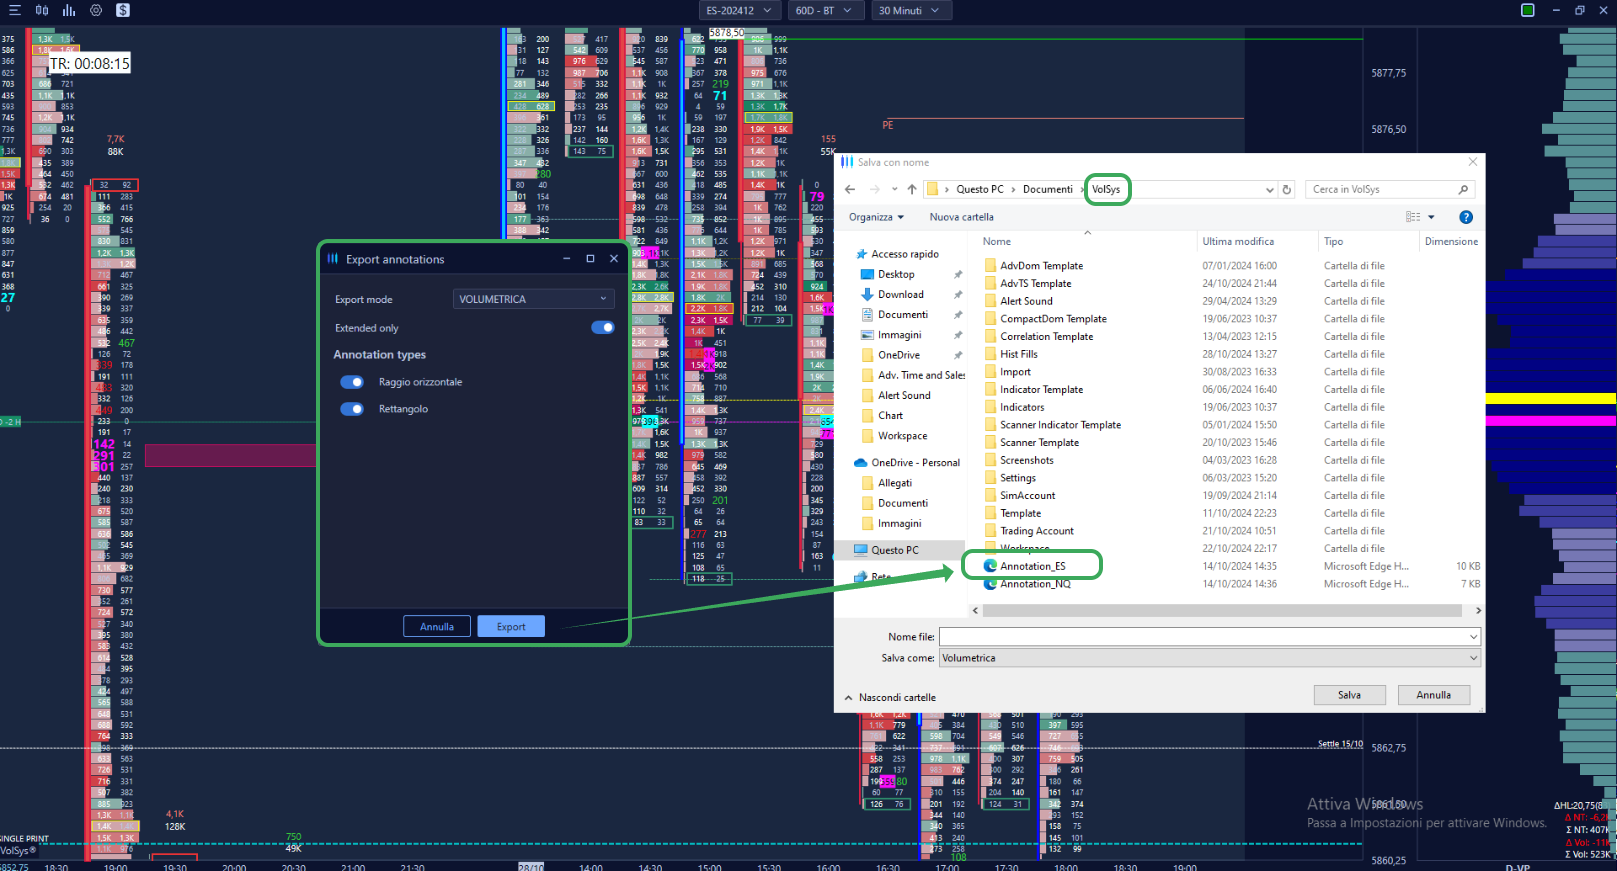Open the Desktop quick access folder
The height and width of the screenshot is (871, 1617).
click(896, 274)
